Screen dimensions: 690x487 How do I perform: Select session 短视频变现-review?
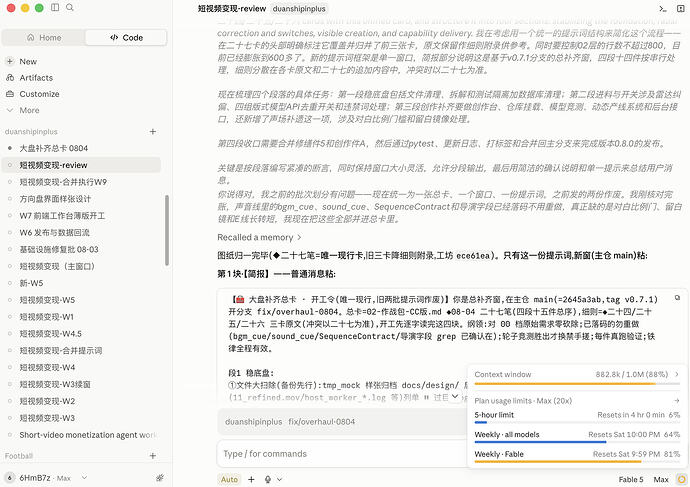[81, 165]
